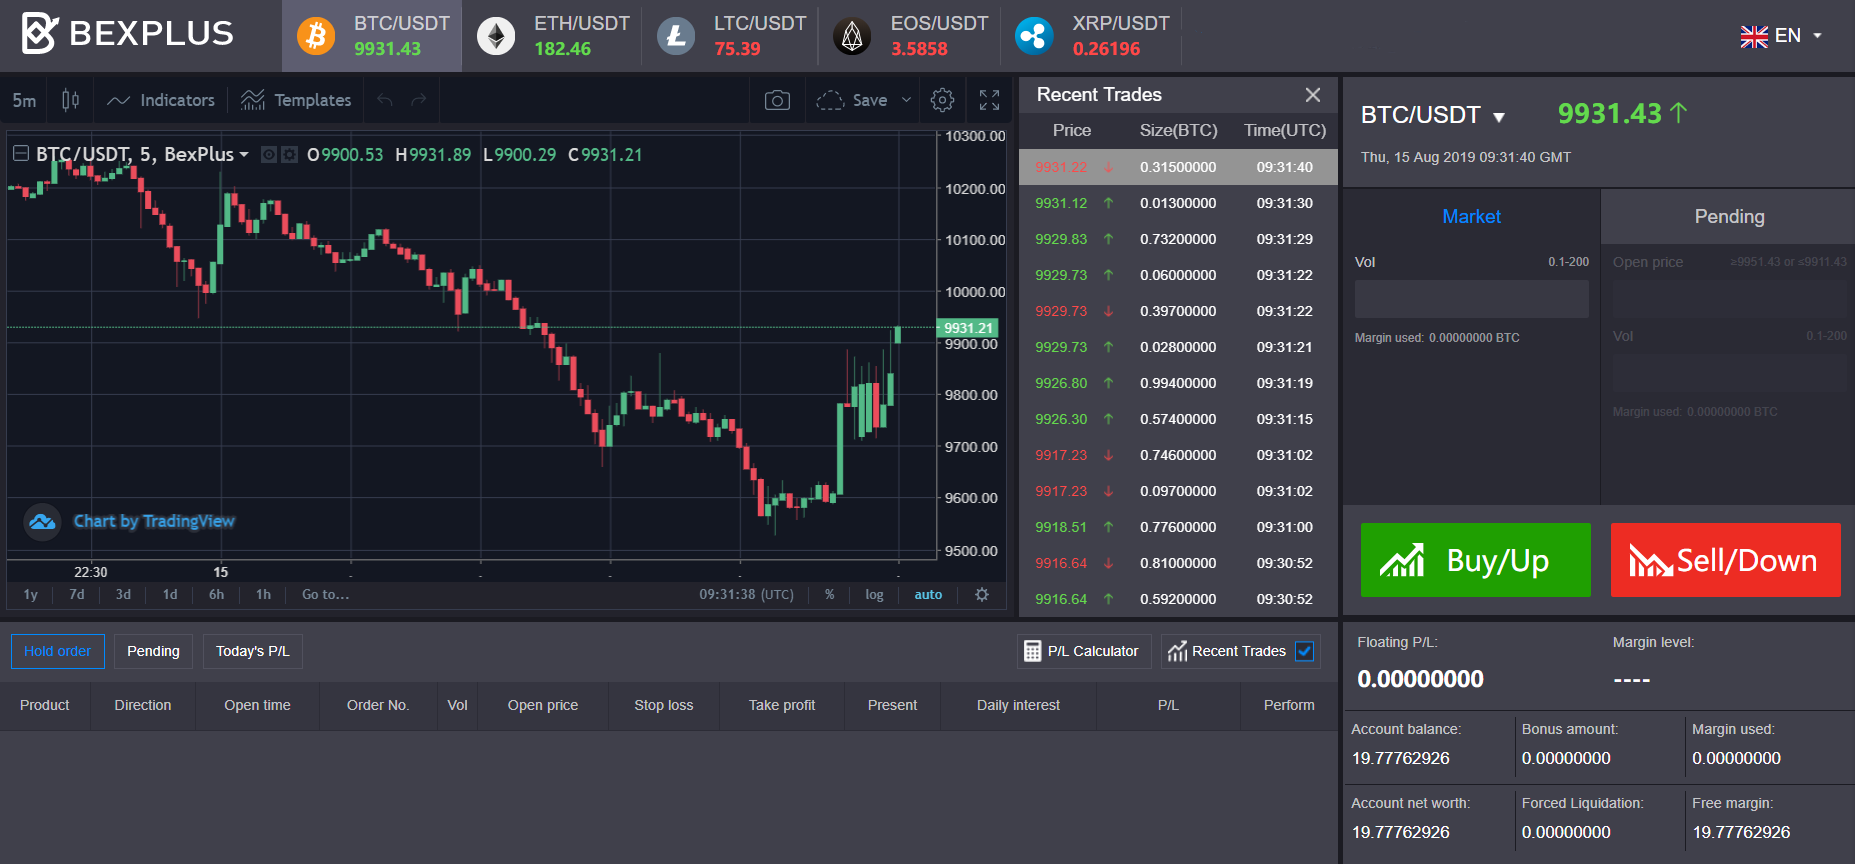Toggle fullscreen chart mode

point(989,100)
